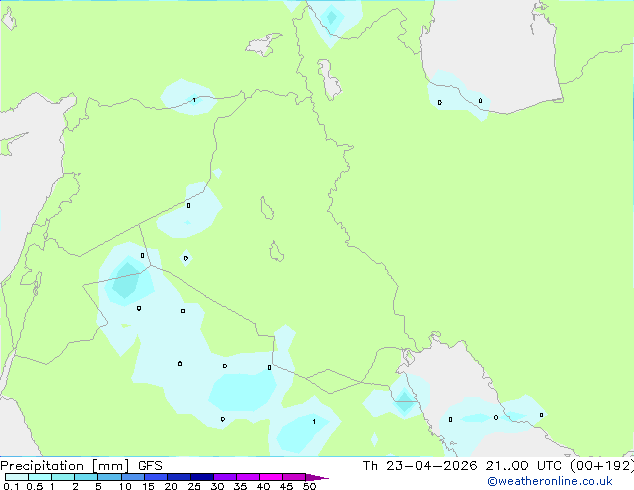Click the '15' legend scale label

[148, 486]
